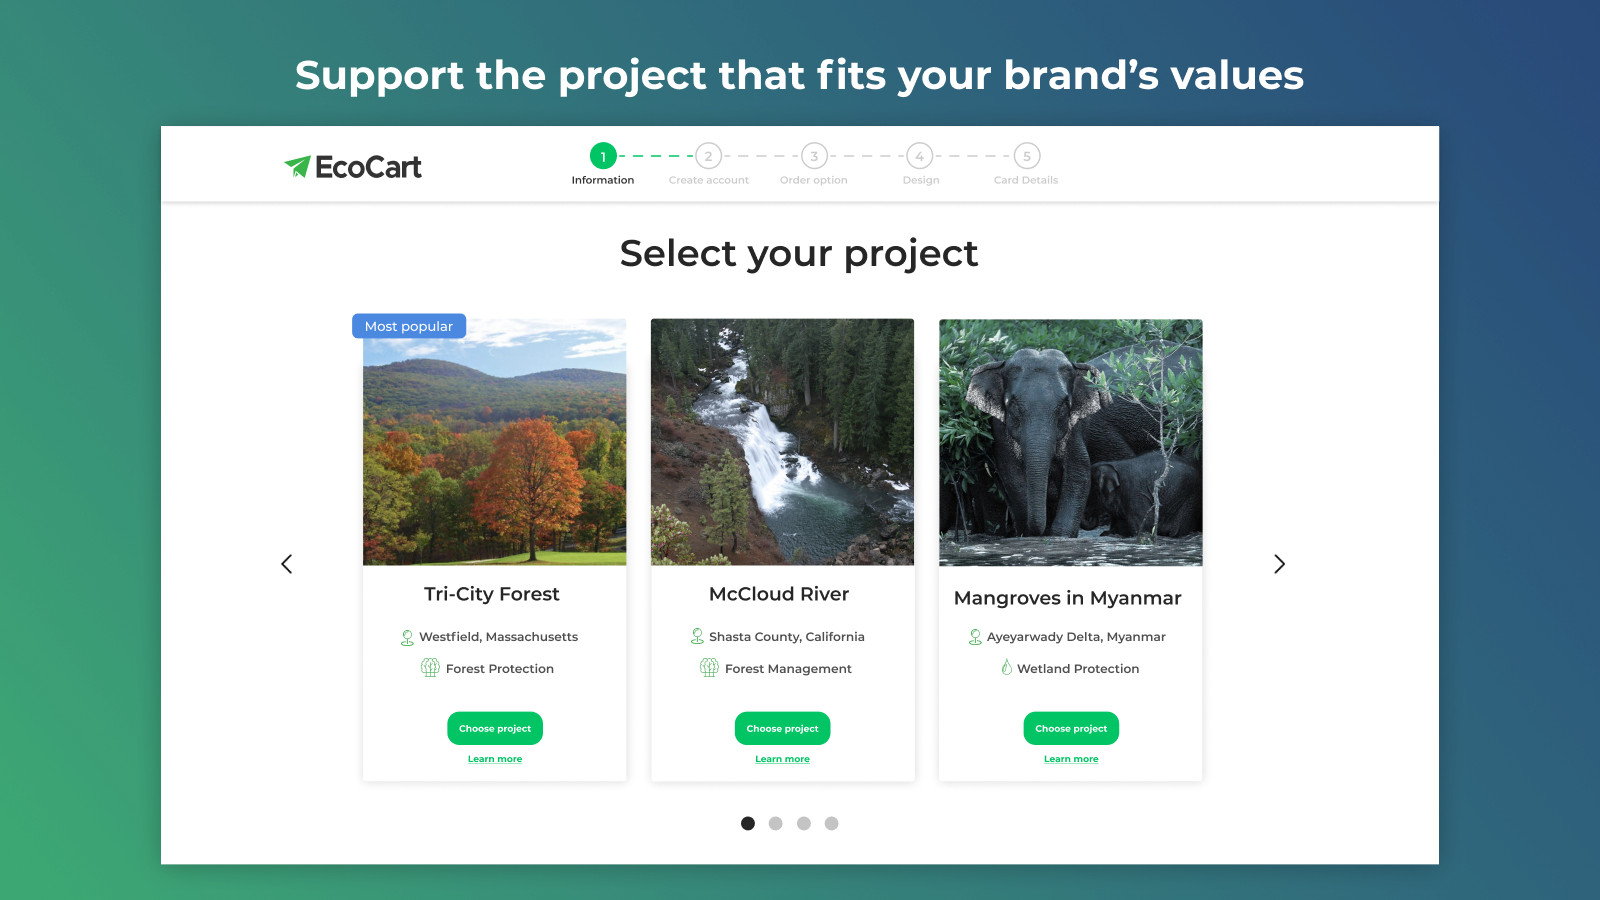Click location pin icon for Ayeyarwady Delta
1600x900 pixels.
(x=975, y=637)
